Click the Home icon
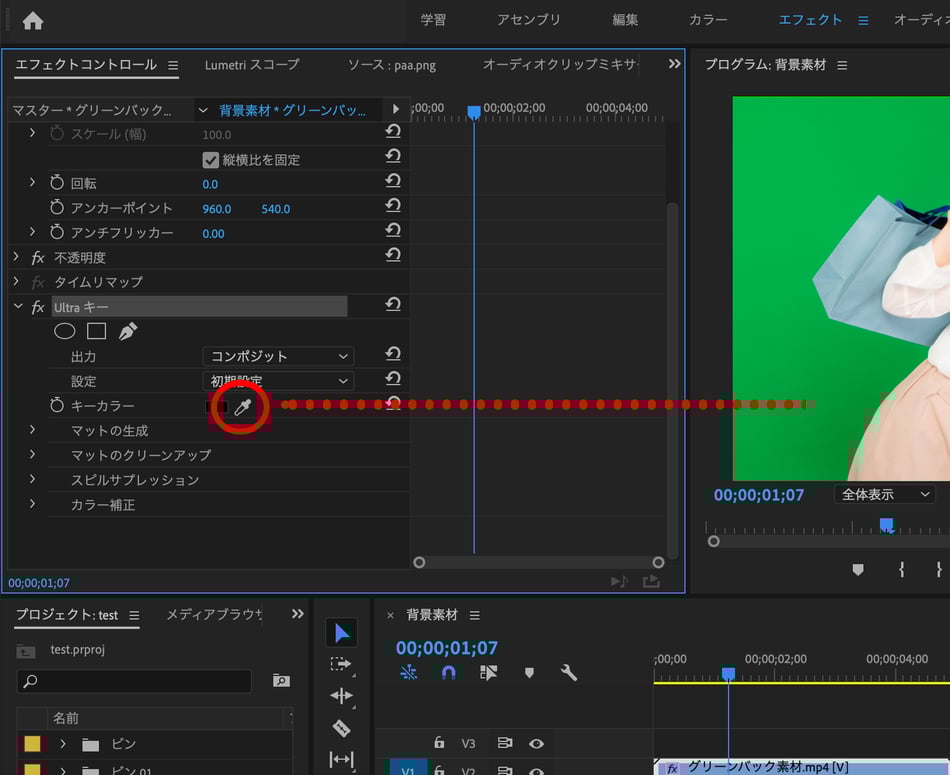Image resolution: width=950 pixels, height=775 pixels. [x=33, y=20]
